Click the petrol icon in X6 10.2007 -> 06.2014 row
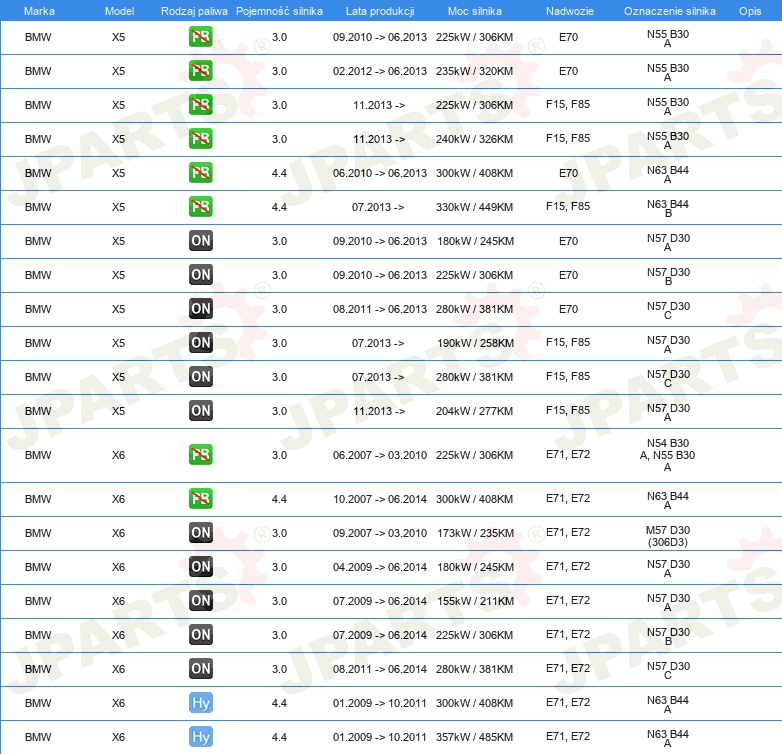 [200, 498]
